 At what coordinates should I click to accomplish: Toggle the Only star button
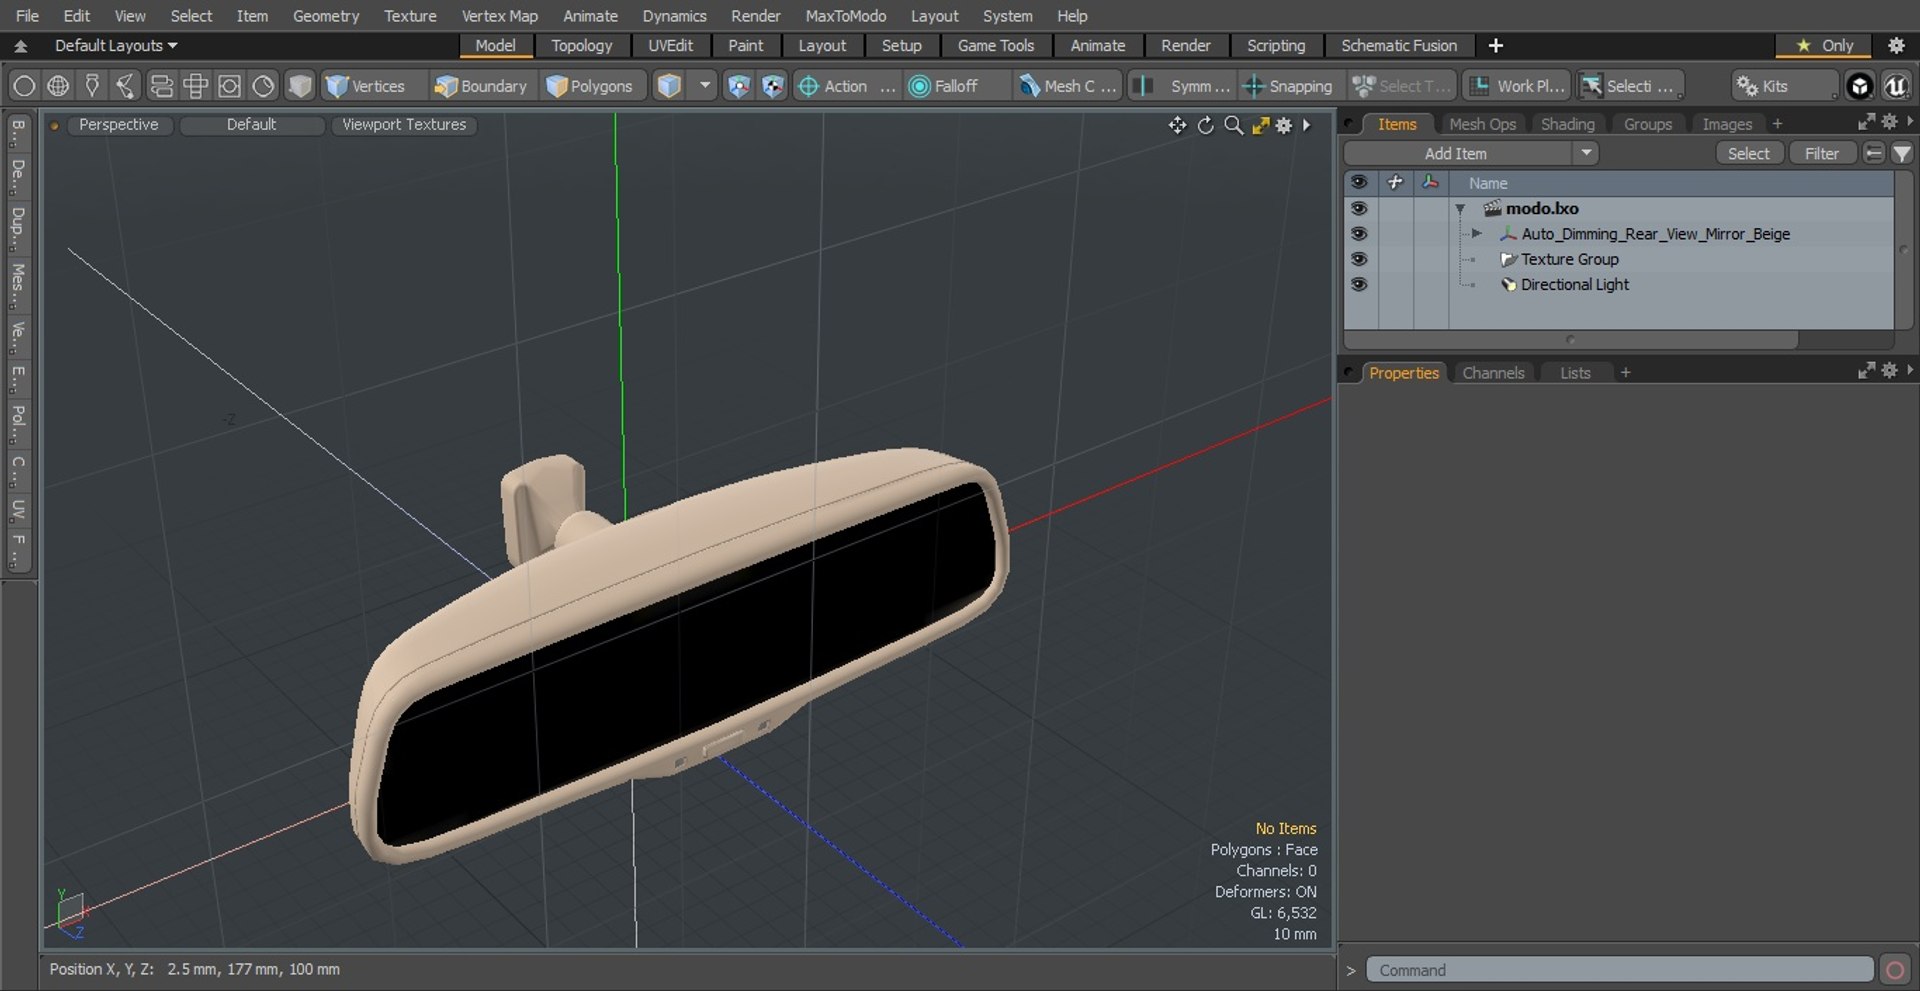pos(1824,45)
